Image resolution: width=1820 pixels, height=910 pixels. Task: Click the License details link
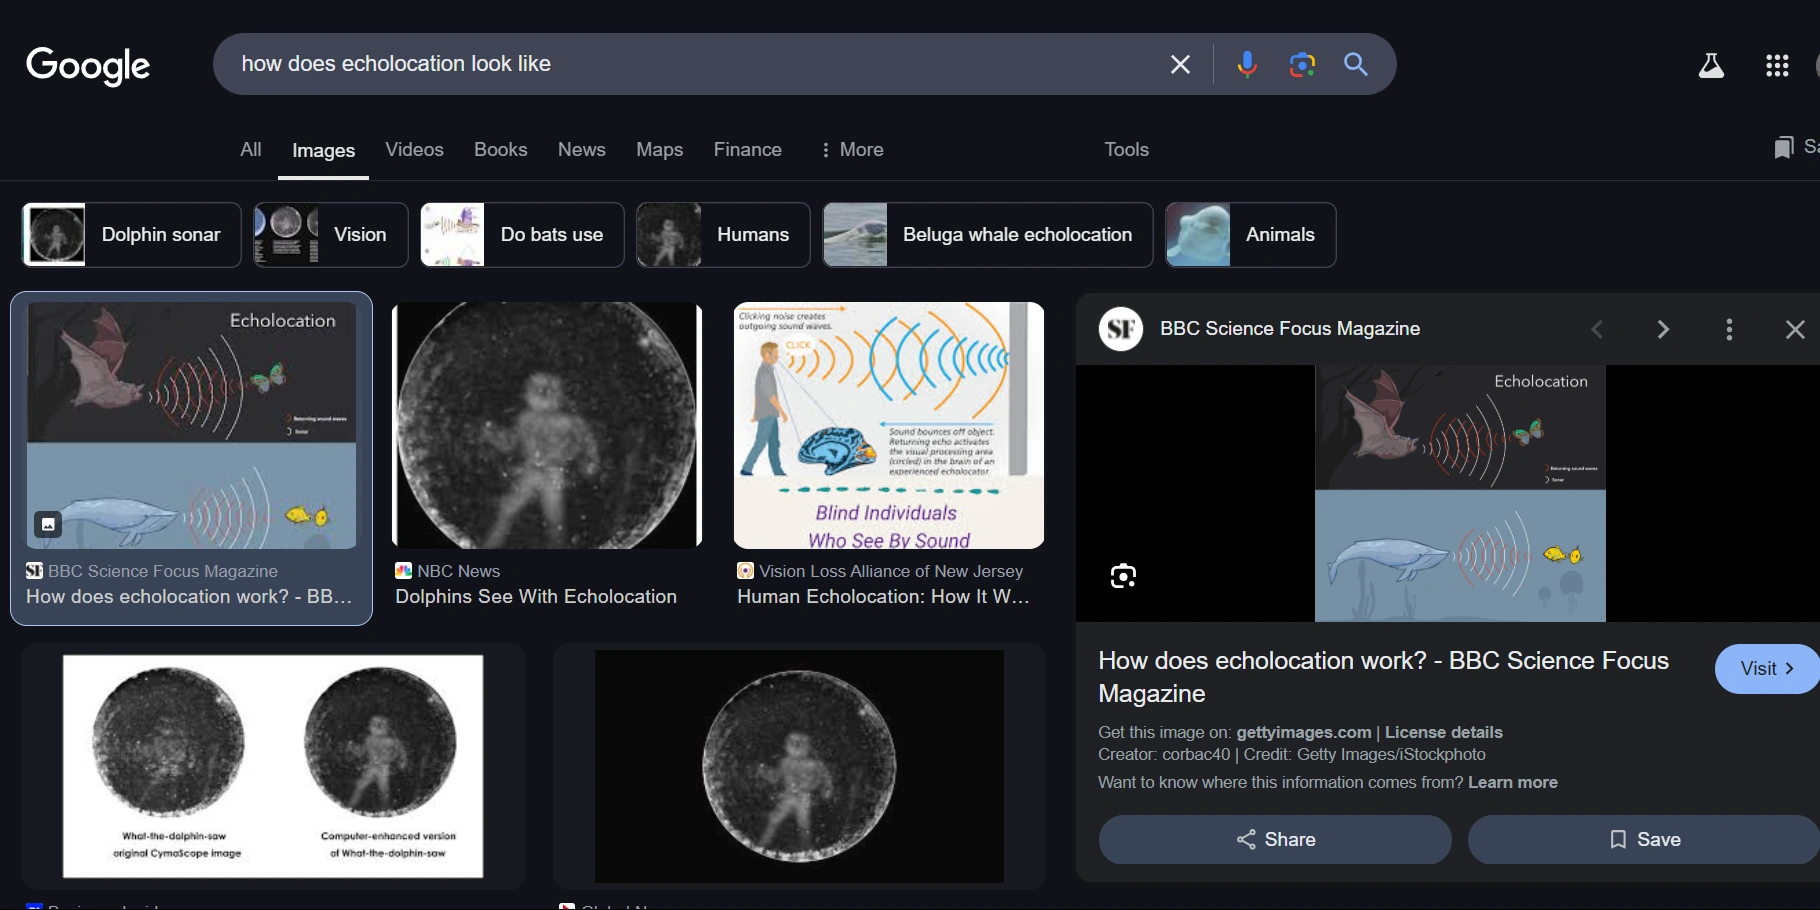point(1443,732)
